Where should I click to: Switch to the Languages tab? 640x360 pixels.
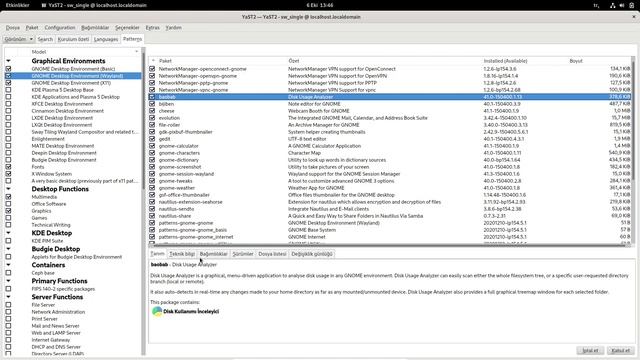pyautogui.click(x=106, y=39)
